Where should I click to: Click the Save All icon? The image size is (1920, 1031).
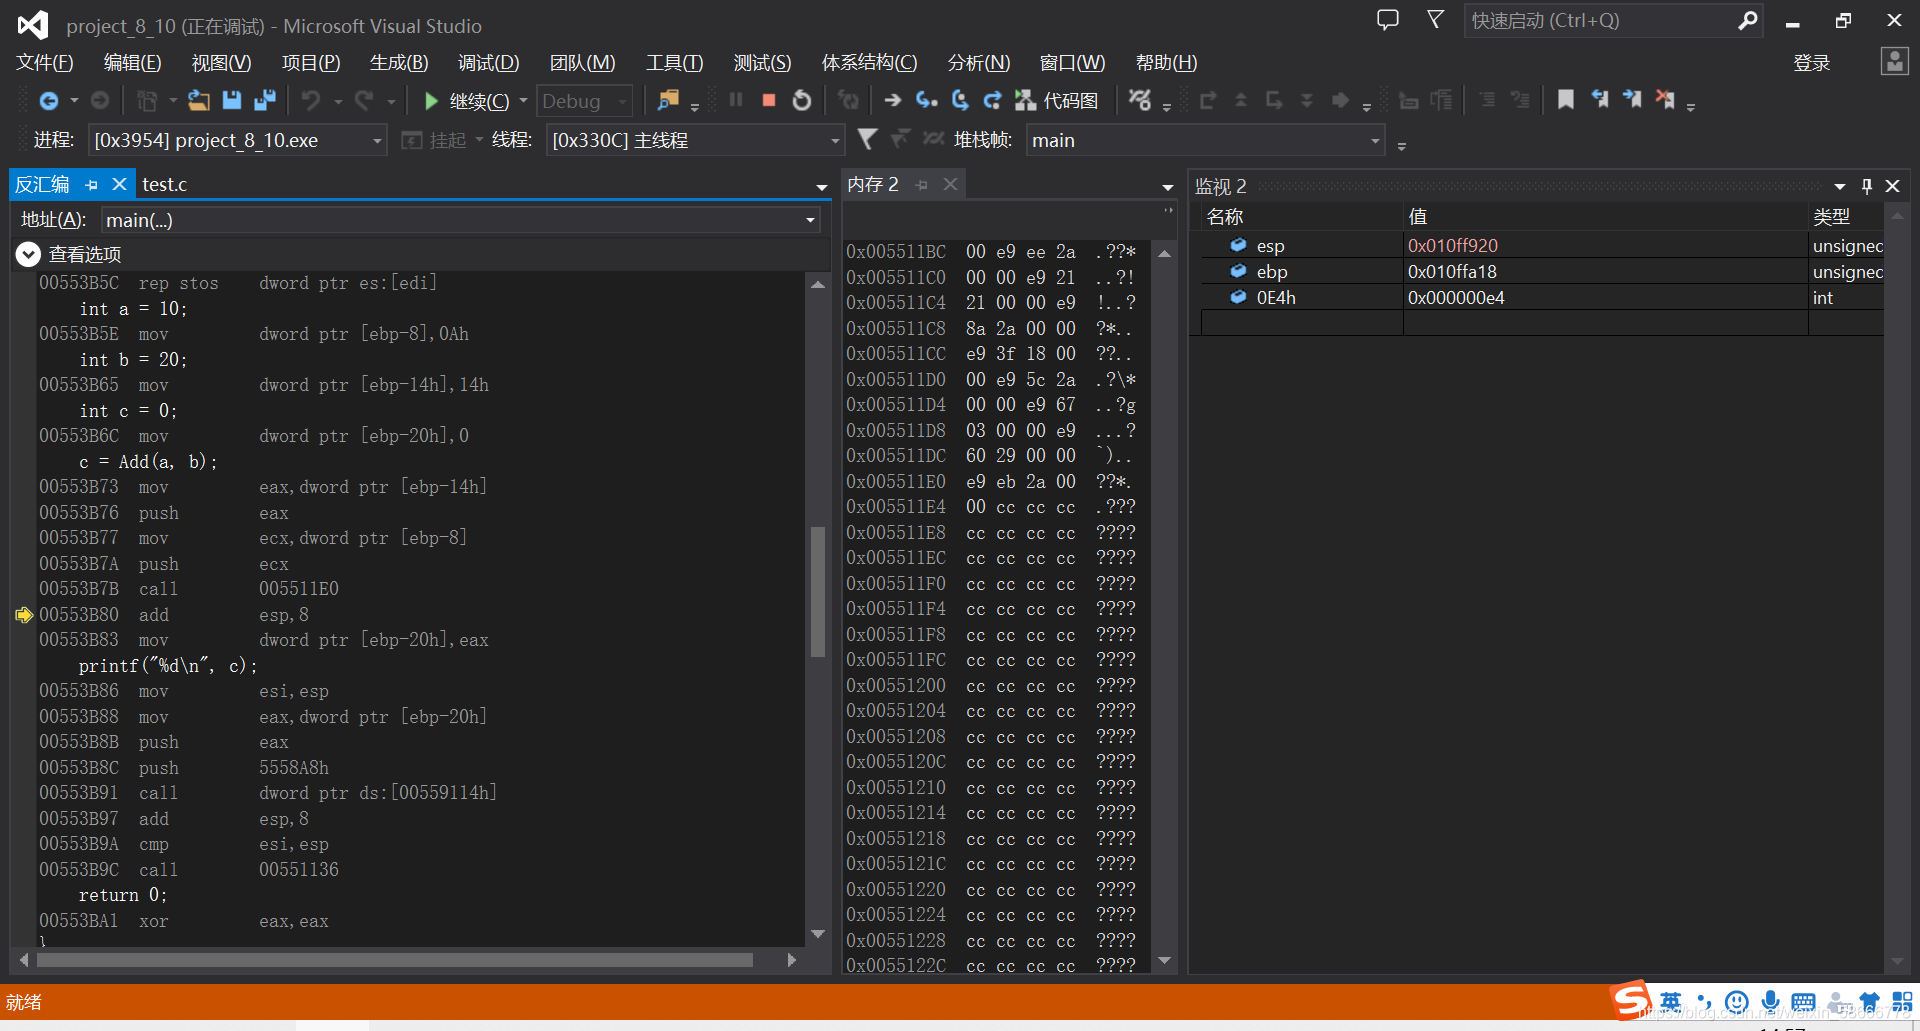pos(265,101)
